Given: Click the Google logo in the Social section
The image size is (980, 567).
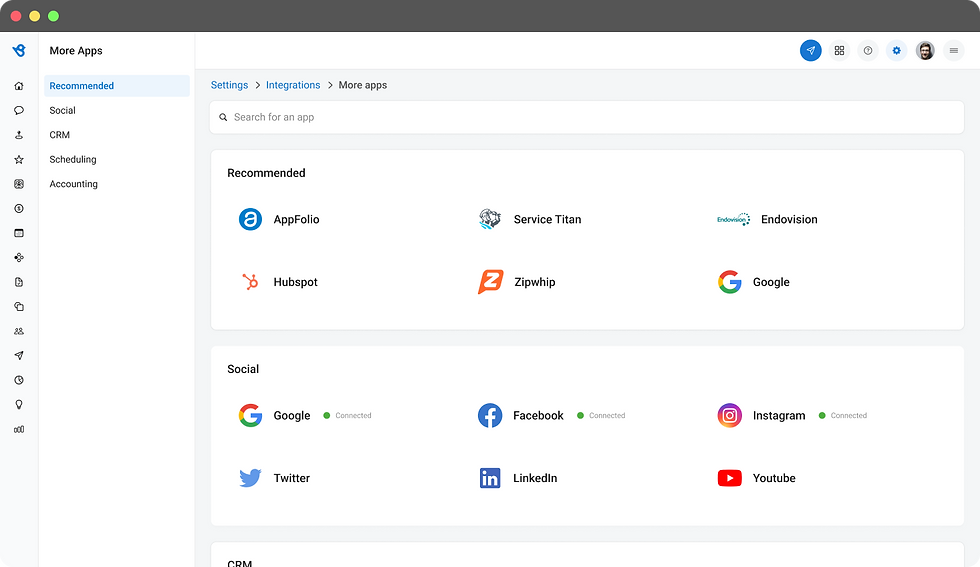Looking at the screenshot, I should (250, 416).
